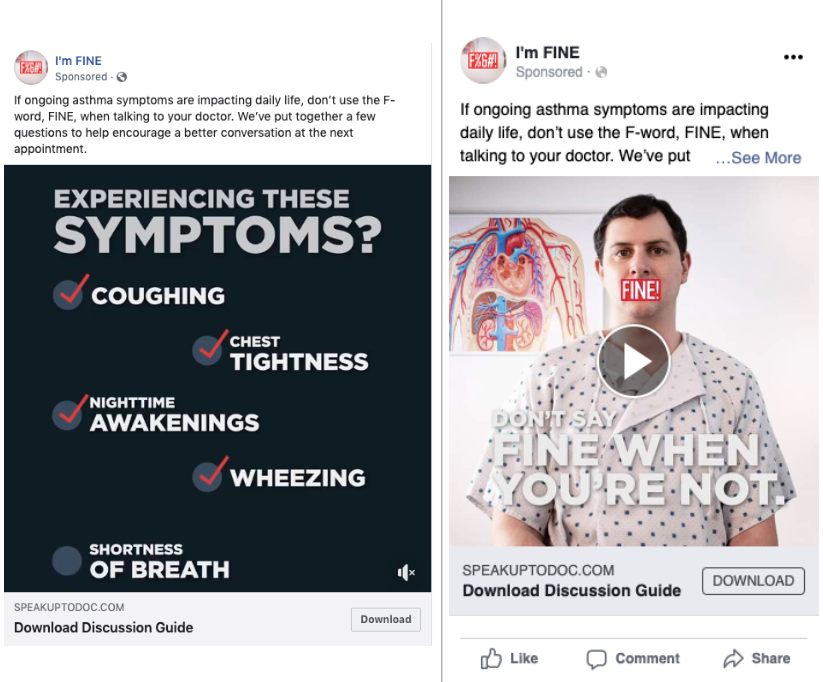Click the Coughing checkmark circle
The height and width of the screenshot is (682, 823).
(x=68, y=293)
